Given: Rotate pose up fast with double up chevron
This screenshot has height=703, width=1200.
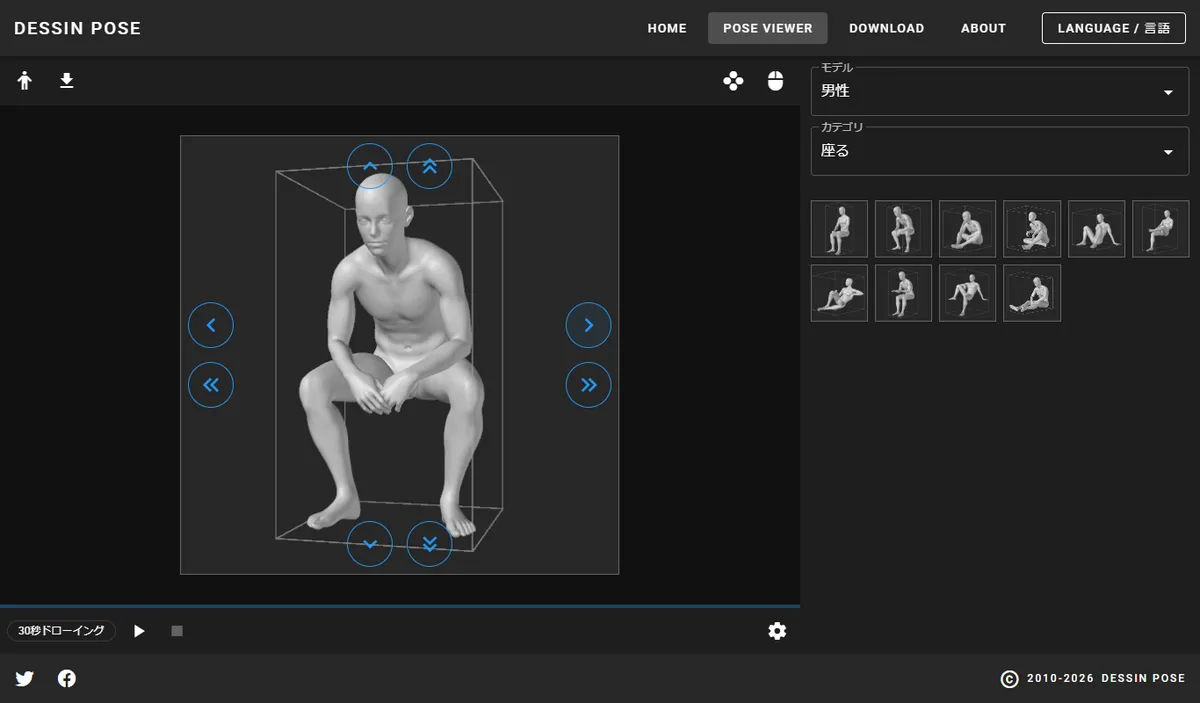Looking at the screenshot, I should pos(430,166).
